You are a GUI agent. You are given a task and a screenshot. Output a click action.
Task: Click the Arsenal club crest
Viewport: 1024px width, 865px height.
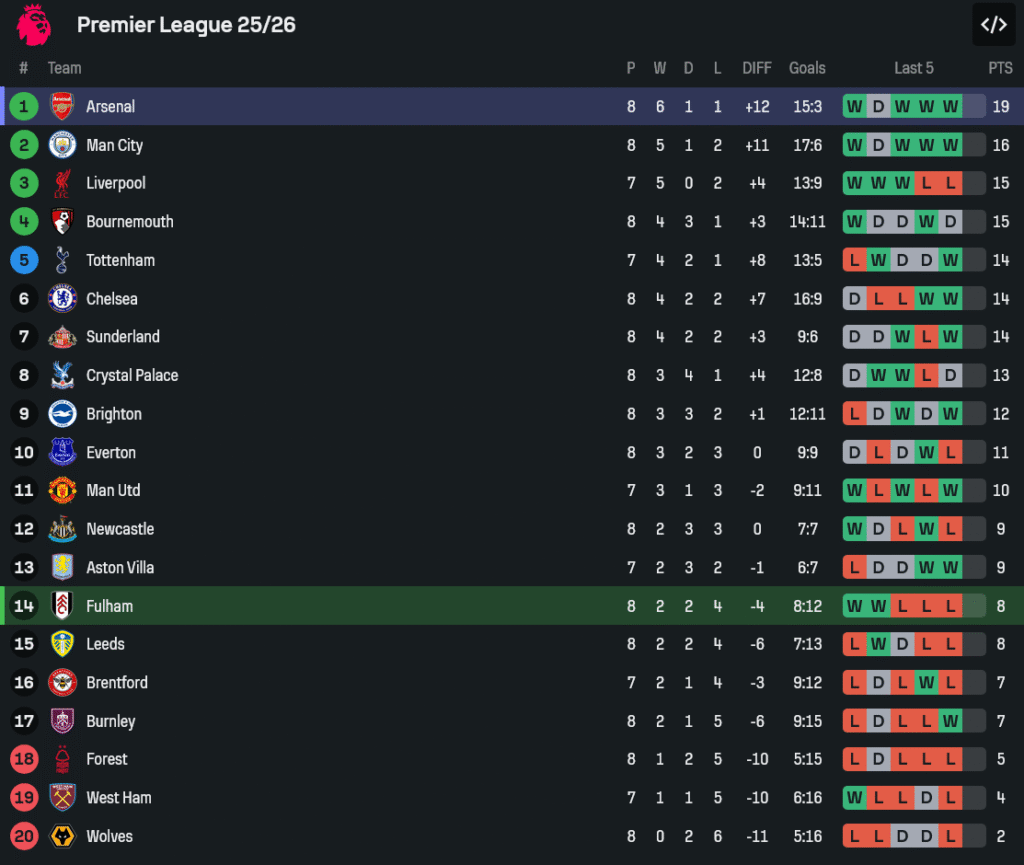62,106
